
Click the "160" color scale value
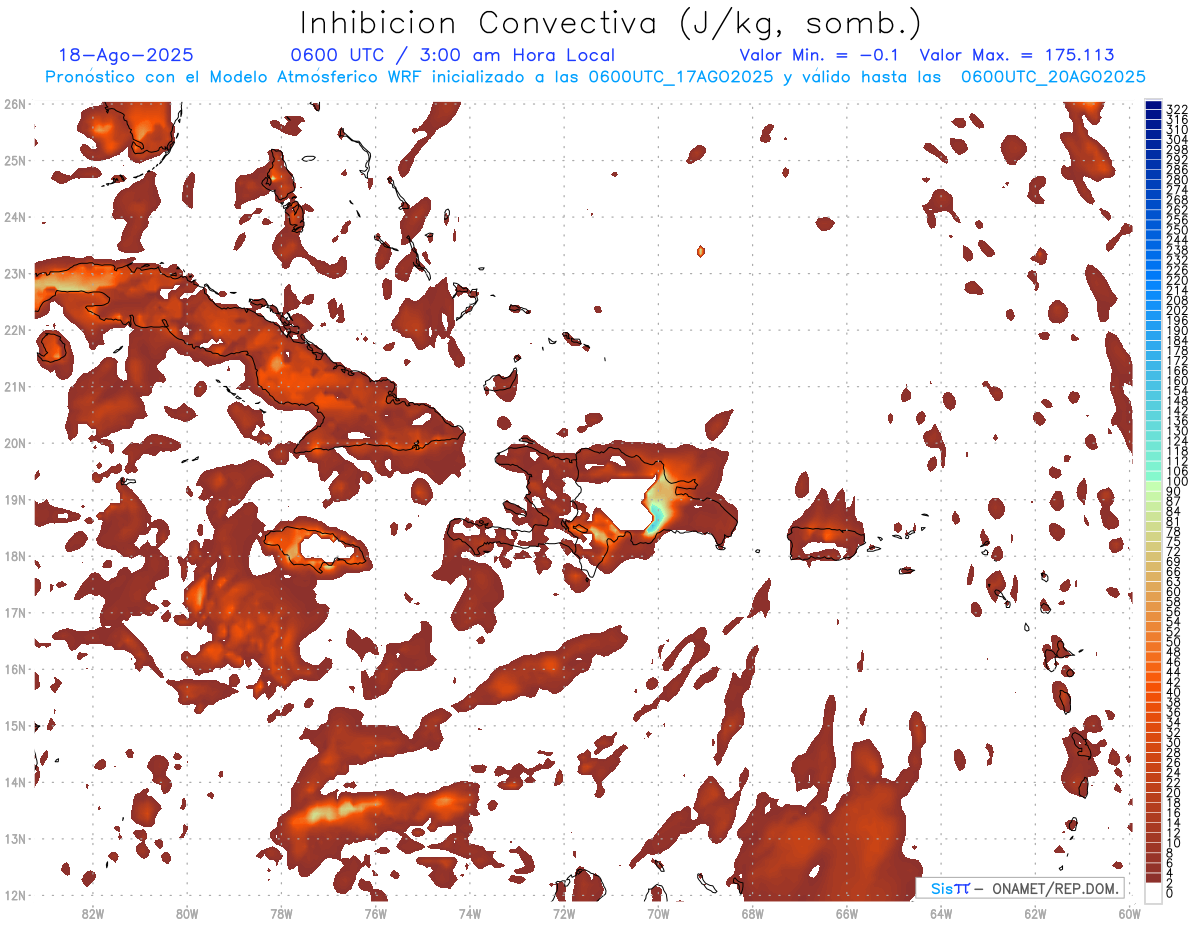coord(1177,381)
